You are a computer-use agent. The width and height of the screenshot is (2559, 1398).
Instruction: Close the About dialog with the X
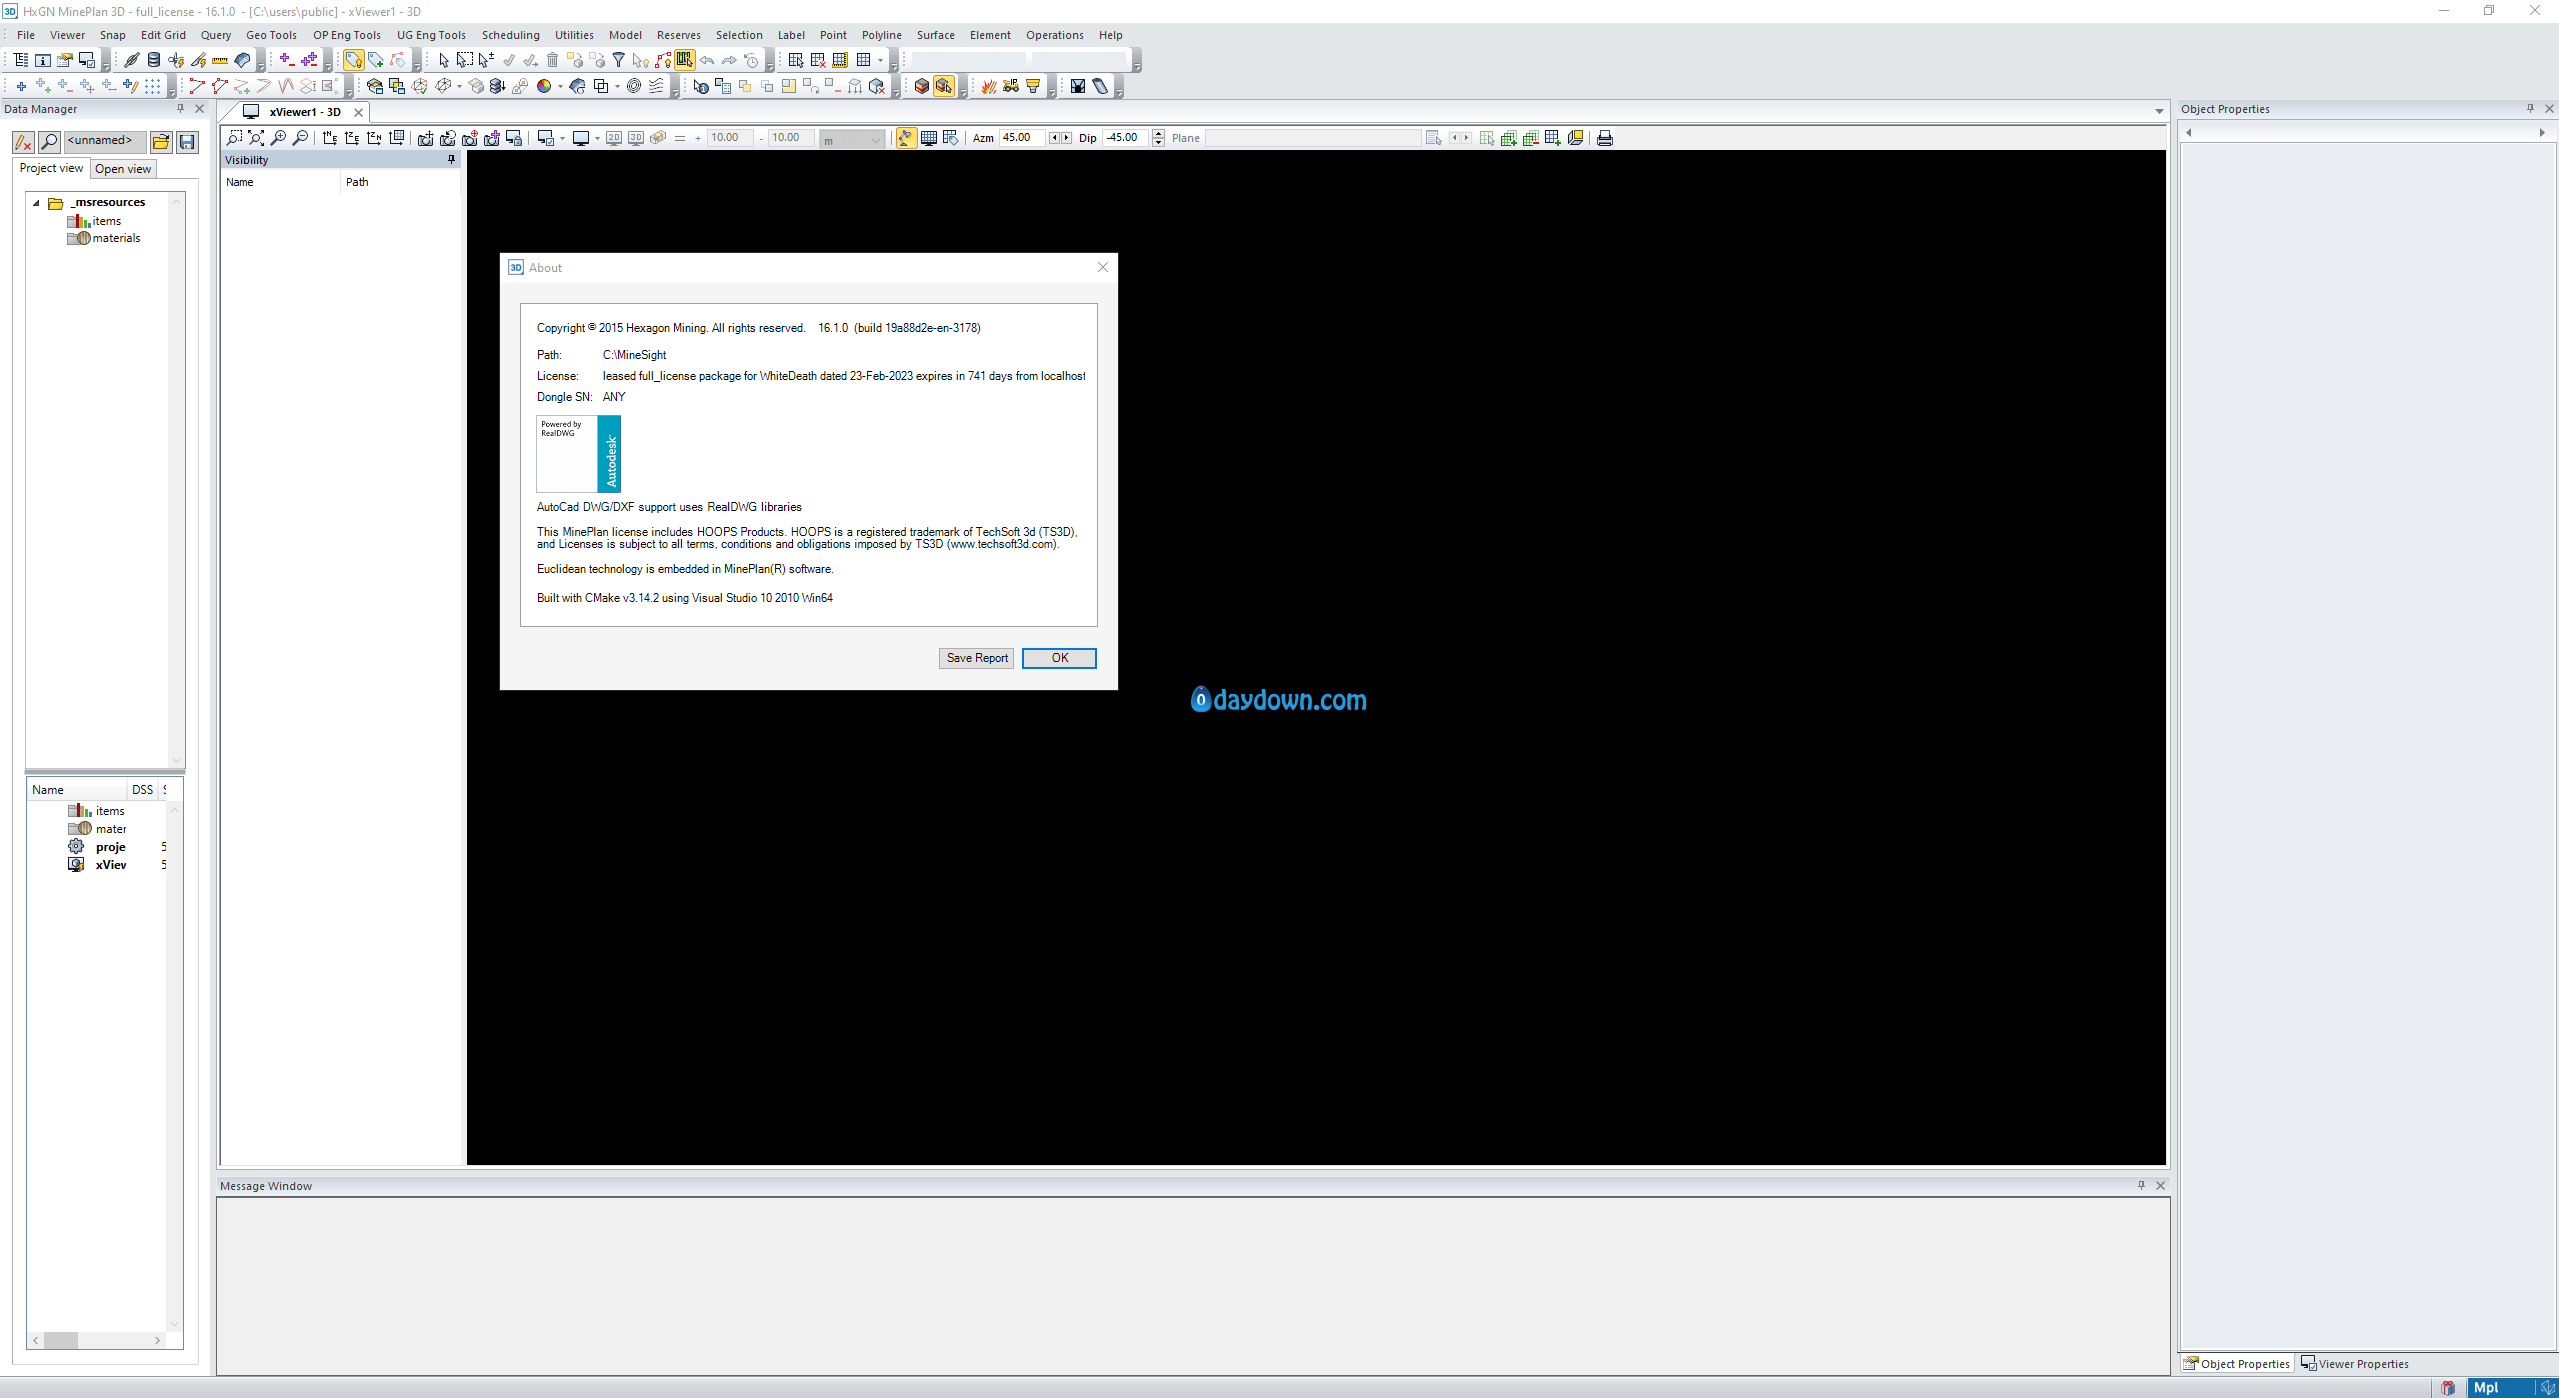[1103, 267]
